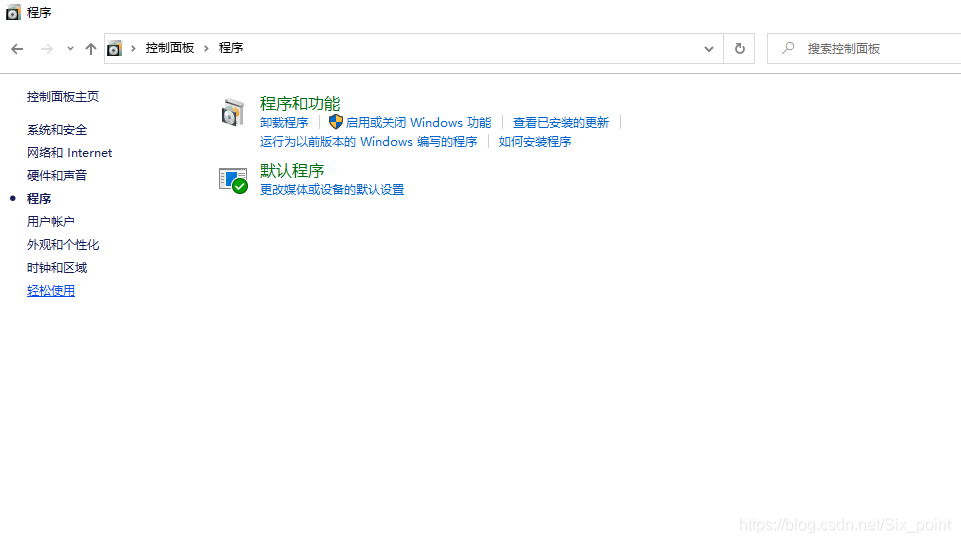This screenshot has height=543, width=961.
Task: Go up one level with the Up arrow
Action: [x=91, y=48]
